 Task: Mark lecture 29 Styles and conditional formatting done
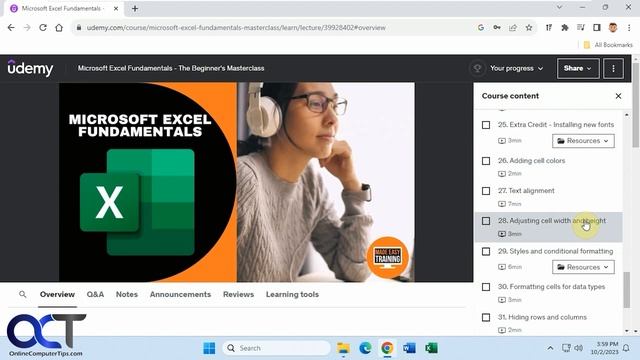486,251
